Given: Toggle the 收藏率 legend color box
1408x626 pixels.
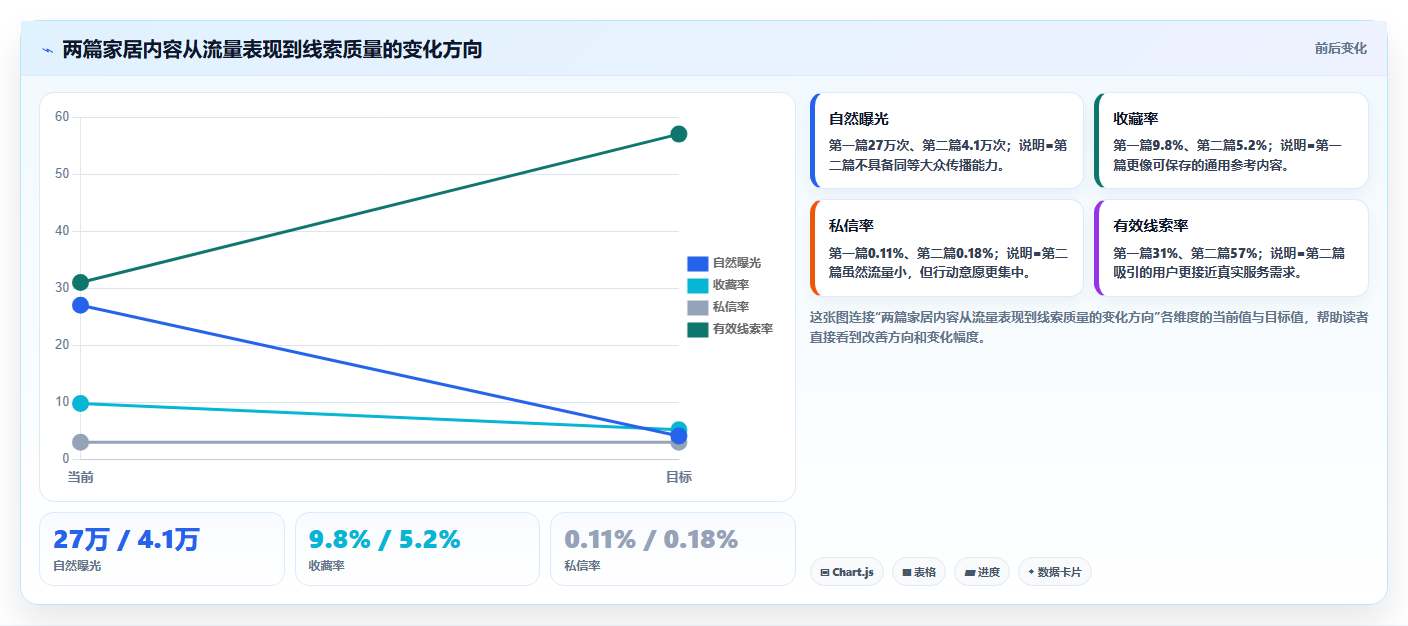Looking at the screenshot, I should 697,285.
